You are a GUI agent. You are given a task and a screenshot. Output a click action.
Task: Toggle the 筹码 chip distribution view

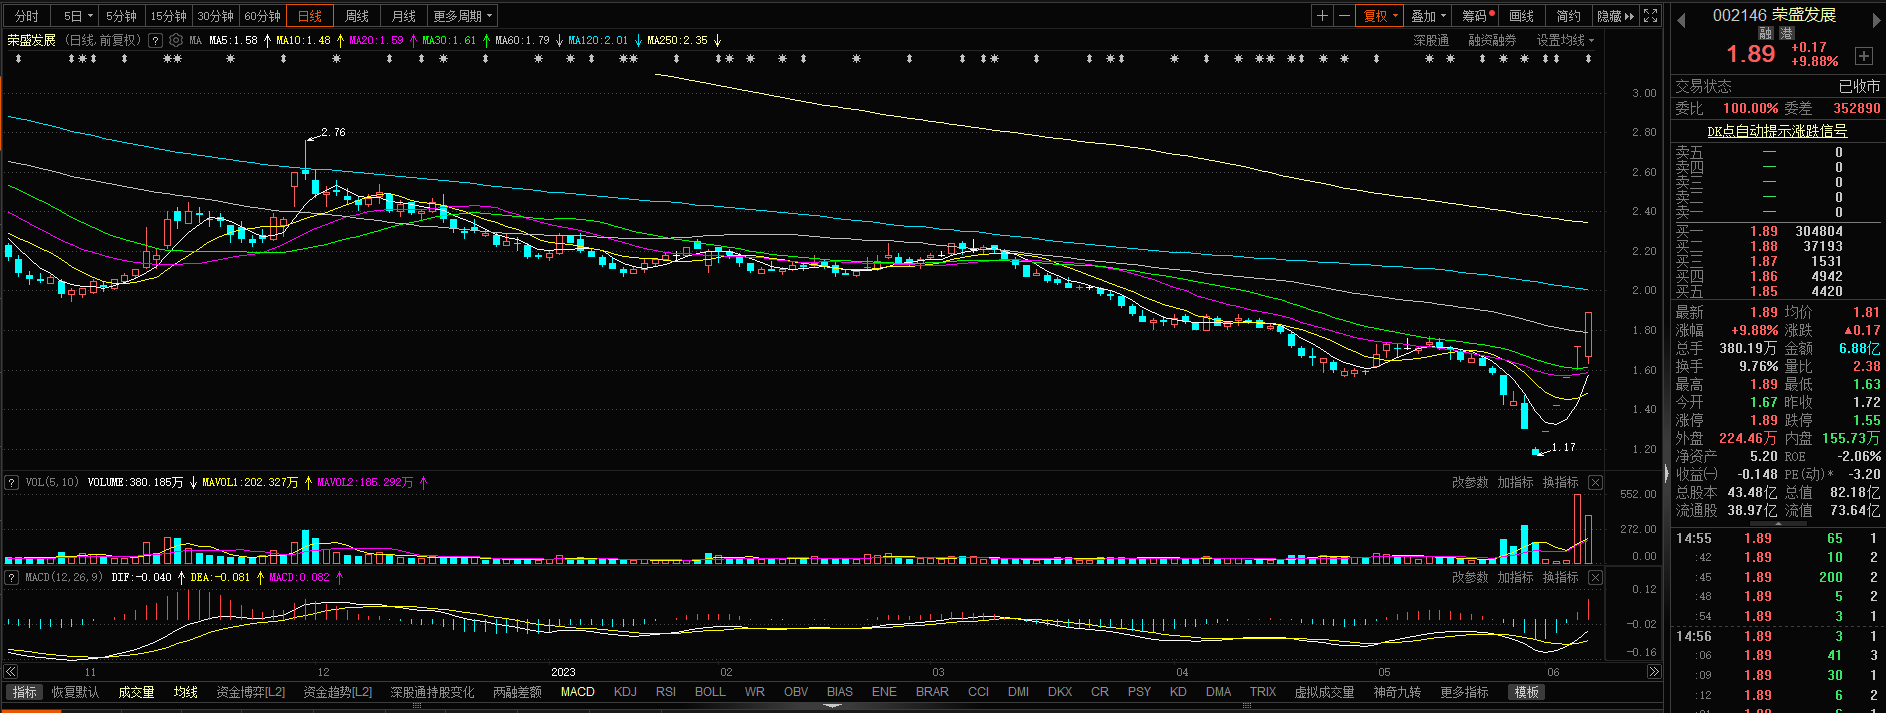[1477, 16]
